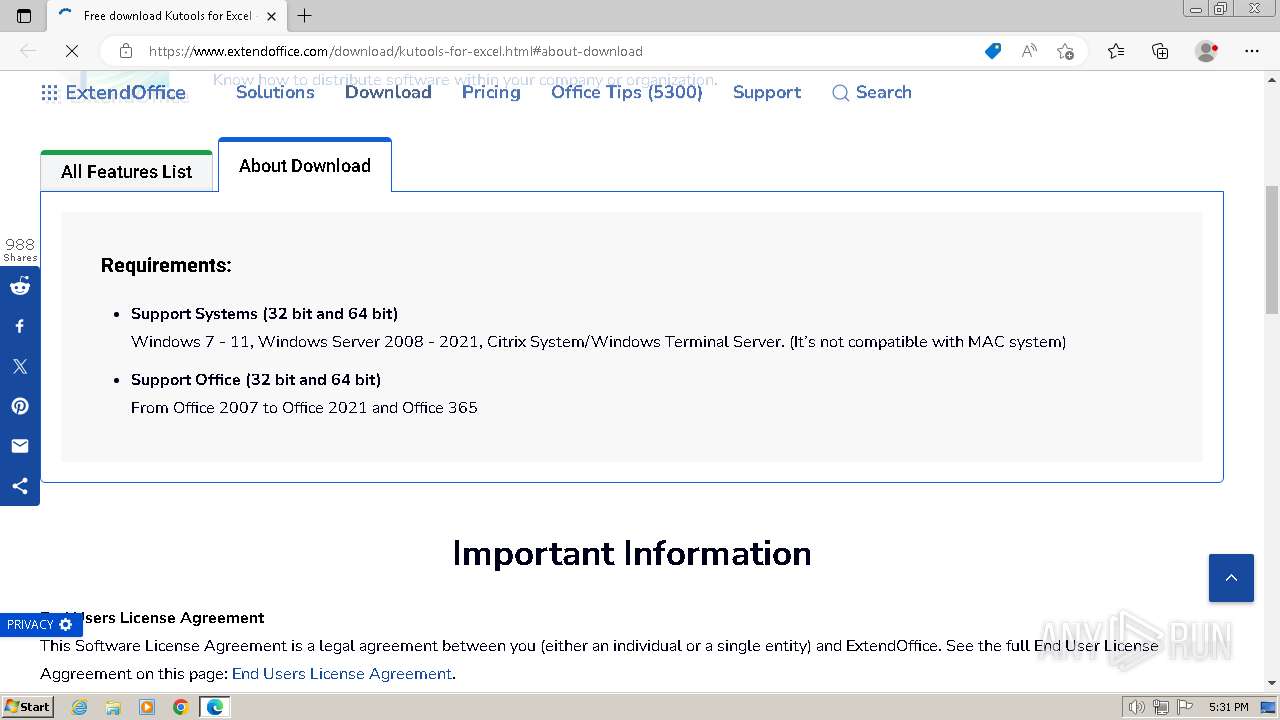Image resolution: width=1280 pixels, height=720 pixels.
Task: Open the PRIVACY settings button
Action: click(40, 624)
